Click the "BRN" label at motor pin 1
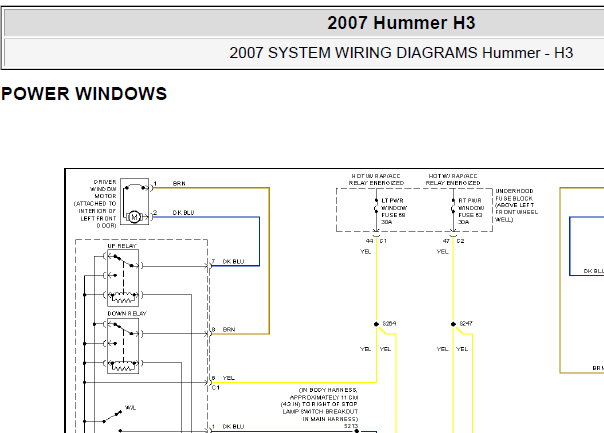Viewport: 604px width, 433px height. pos(179,183)
